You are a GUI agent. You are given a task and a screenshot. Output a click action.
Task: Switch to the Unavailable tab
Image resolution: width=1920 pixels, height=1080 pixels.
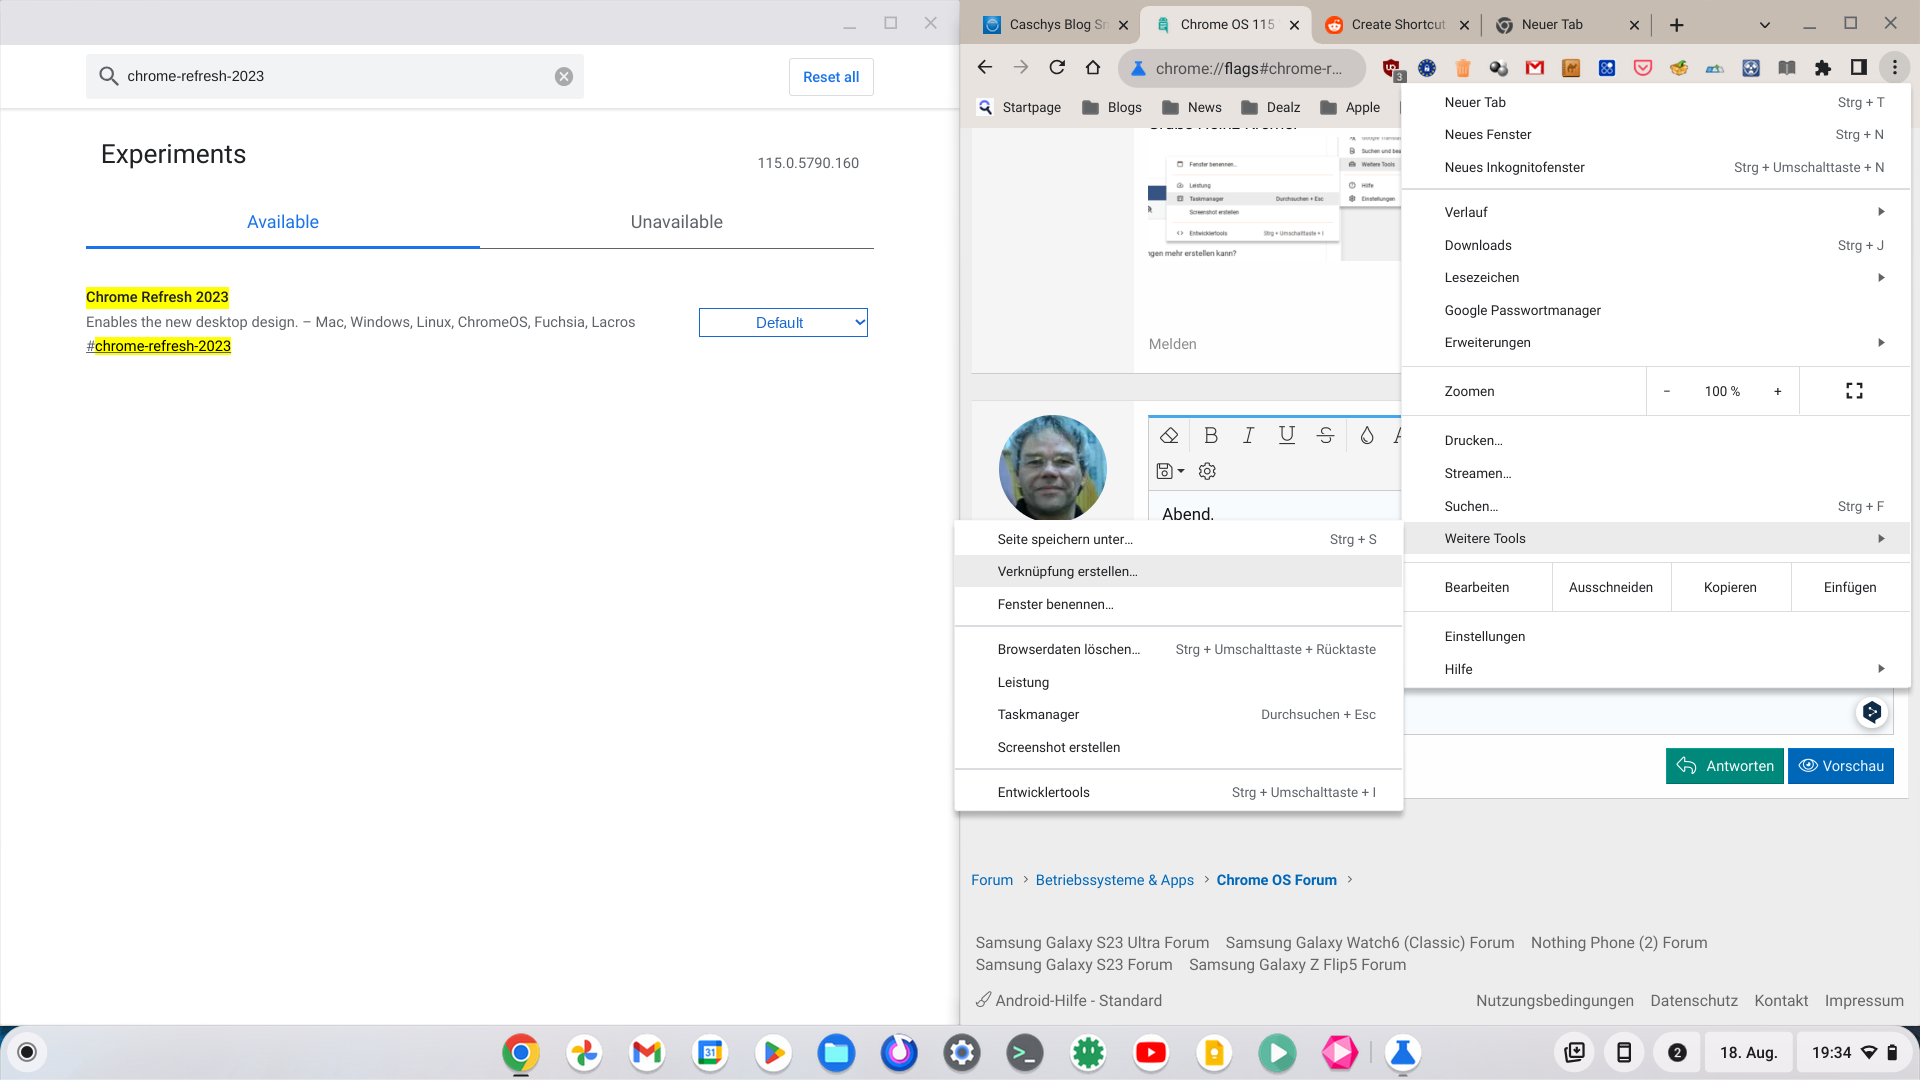676,222
